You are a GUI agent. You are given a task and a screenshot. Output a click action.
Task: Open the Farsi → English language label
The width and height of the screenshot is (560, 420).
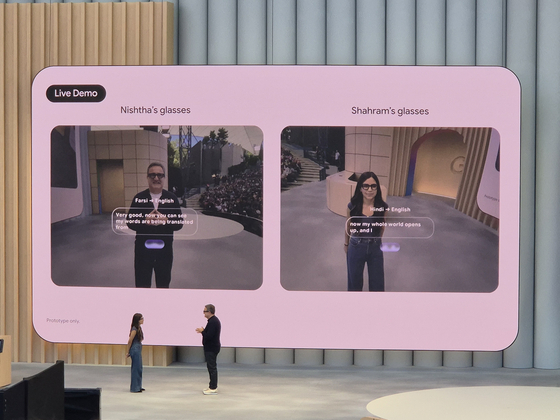(x=155, y=201)
